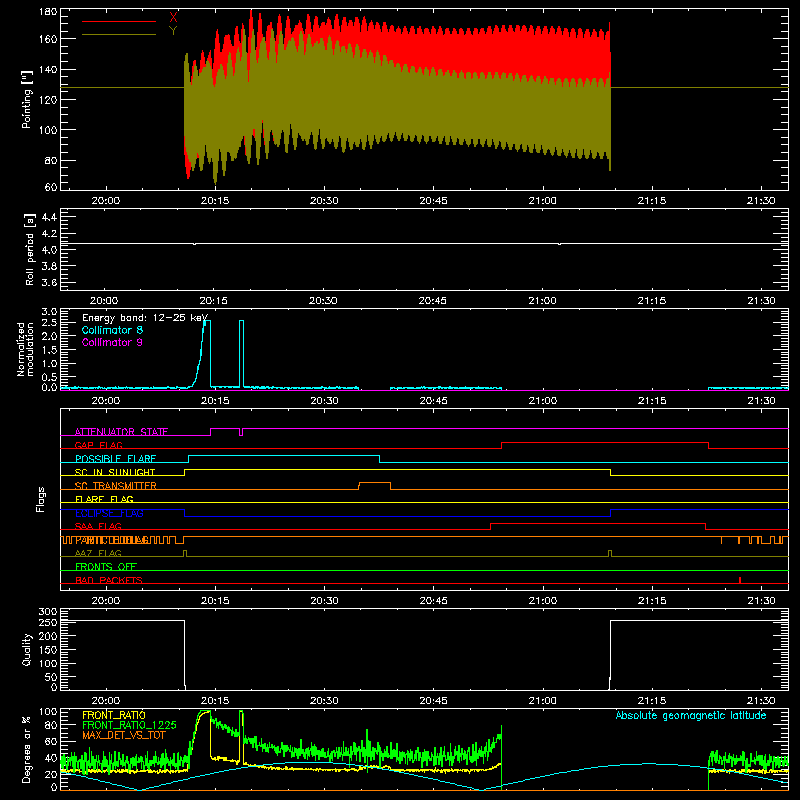800x800 pixels.
Task: Click the 'Normalized modulation' axis title
Action: tap(26, 349)
